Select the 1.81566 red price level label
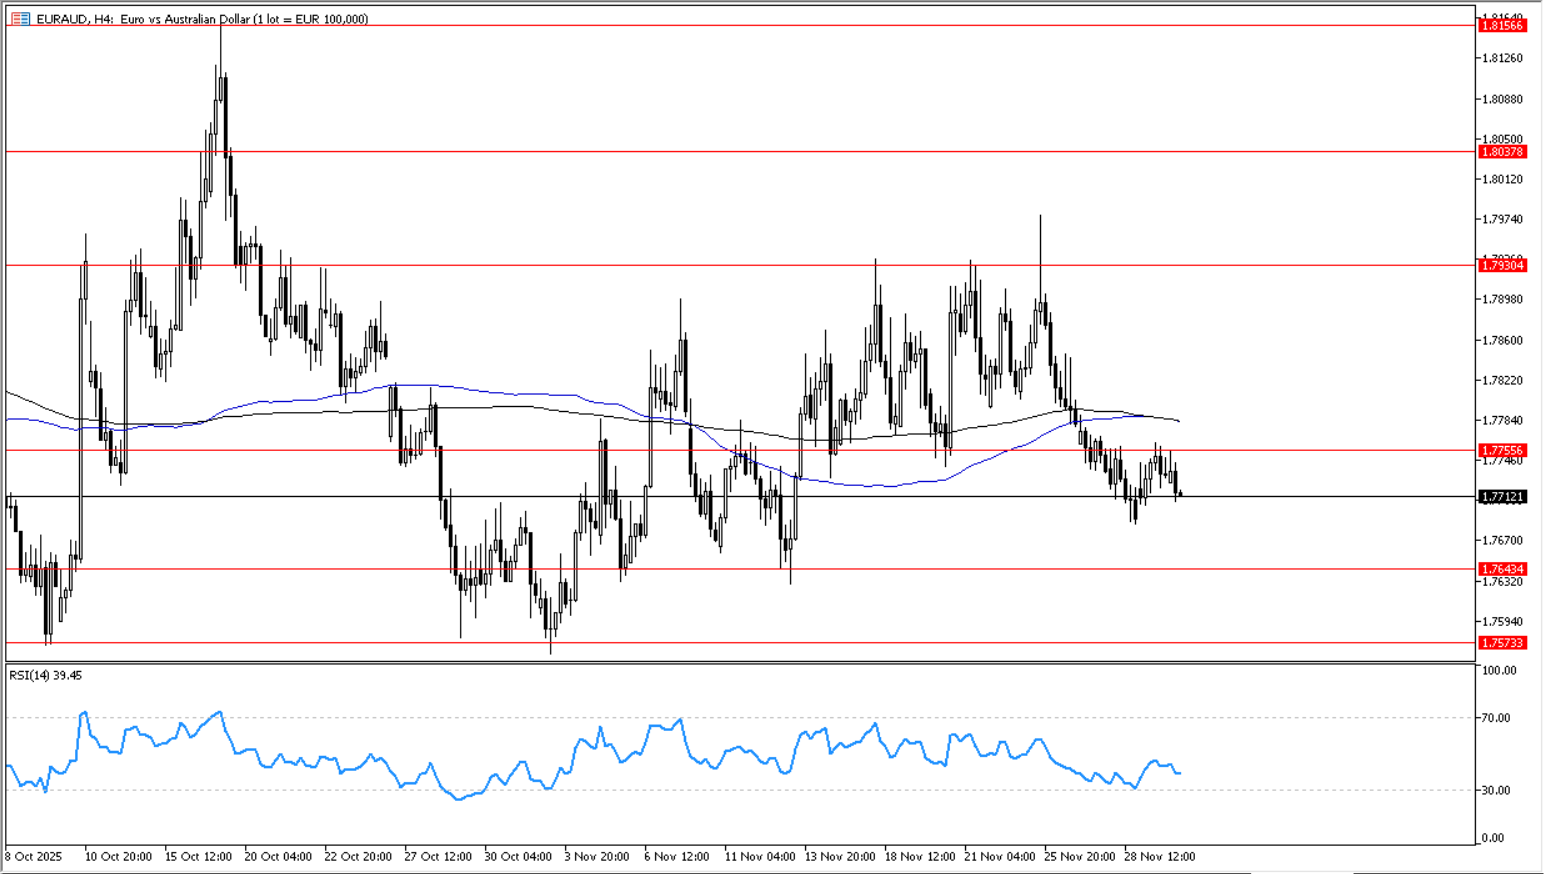Image resolution: width=1544 pixels, height=874 pixels. tap(1502, 26)
